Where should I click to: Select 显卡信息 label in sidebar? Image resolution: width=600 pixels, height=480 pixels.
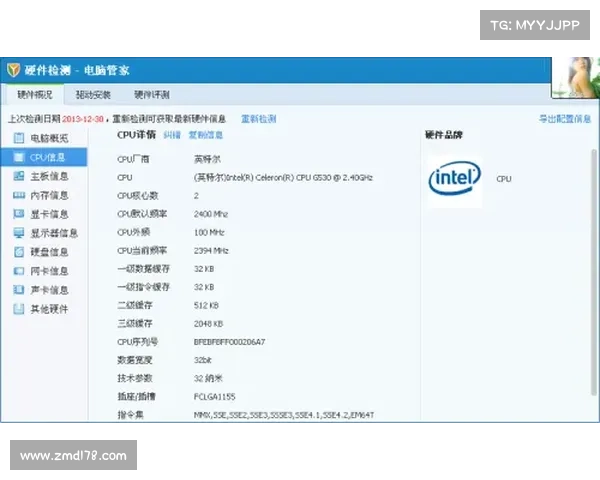(49, 214)
